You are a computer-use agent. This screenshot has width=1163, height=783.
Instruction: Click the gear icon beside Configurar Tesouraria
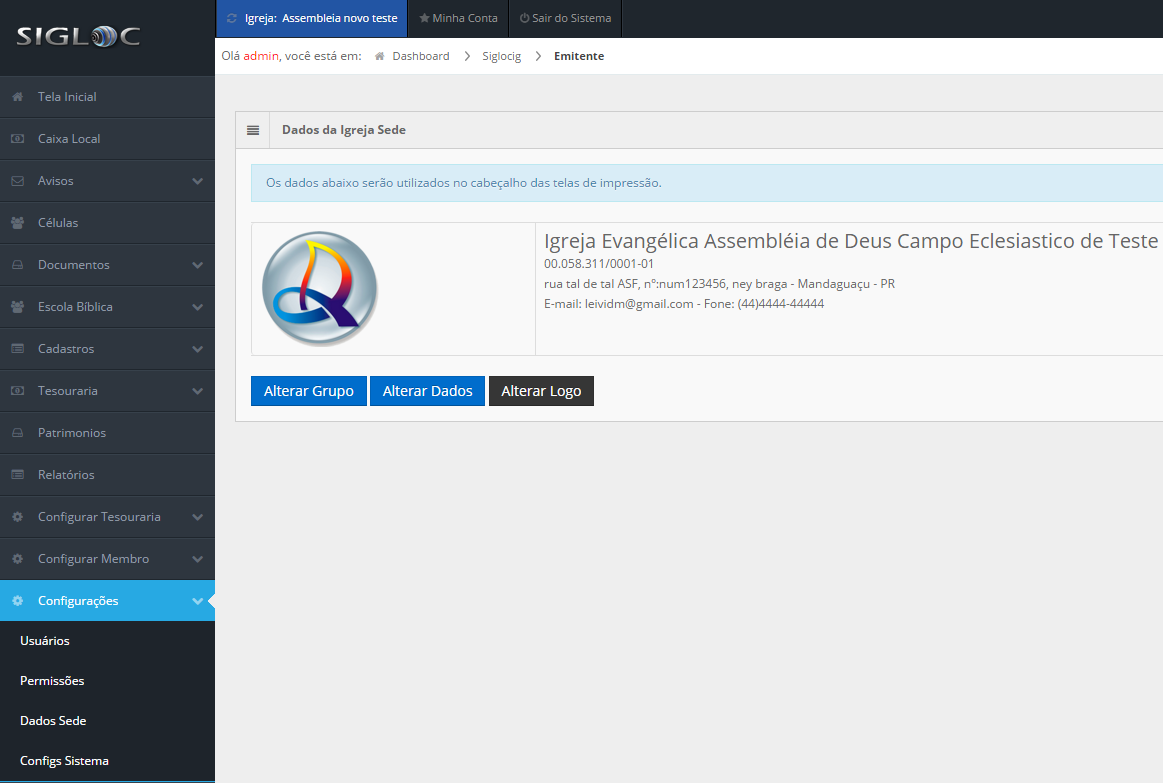18,517
